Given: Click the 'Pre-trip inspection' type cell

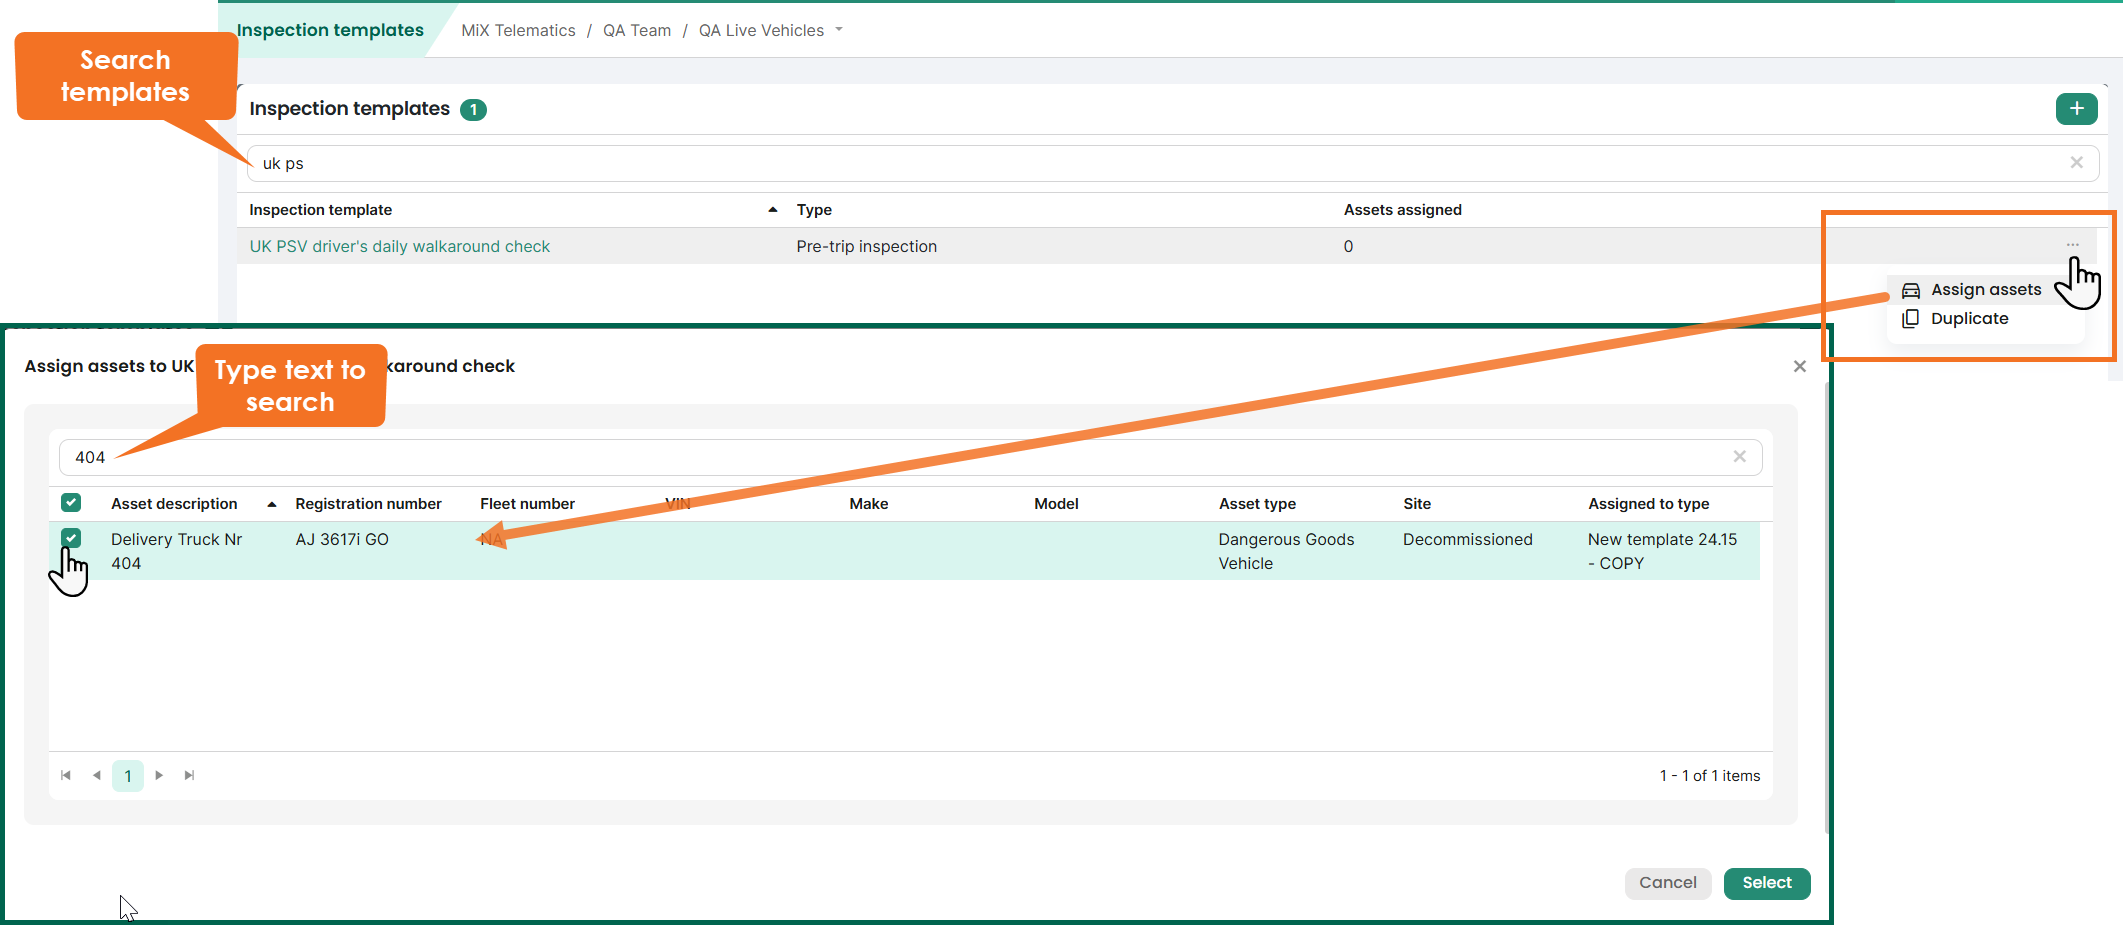Looking at the screenshot, I should [x=866, y=247].
